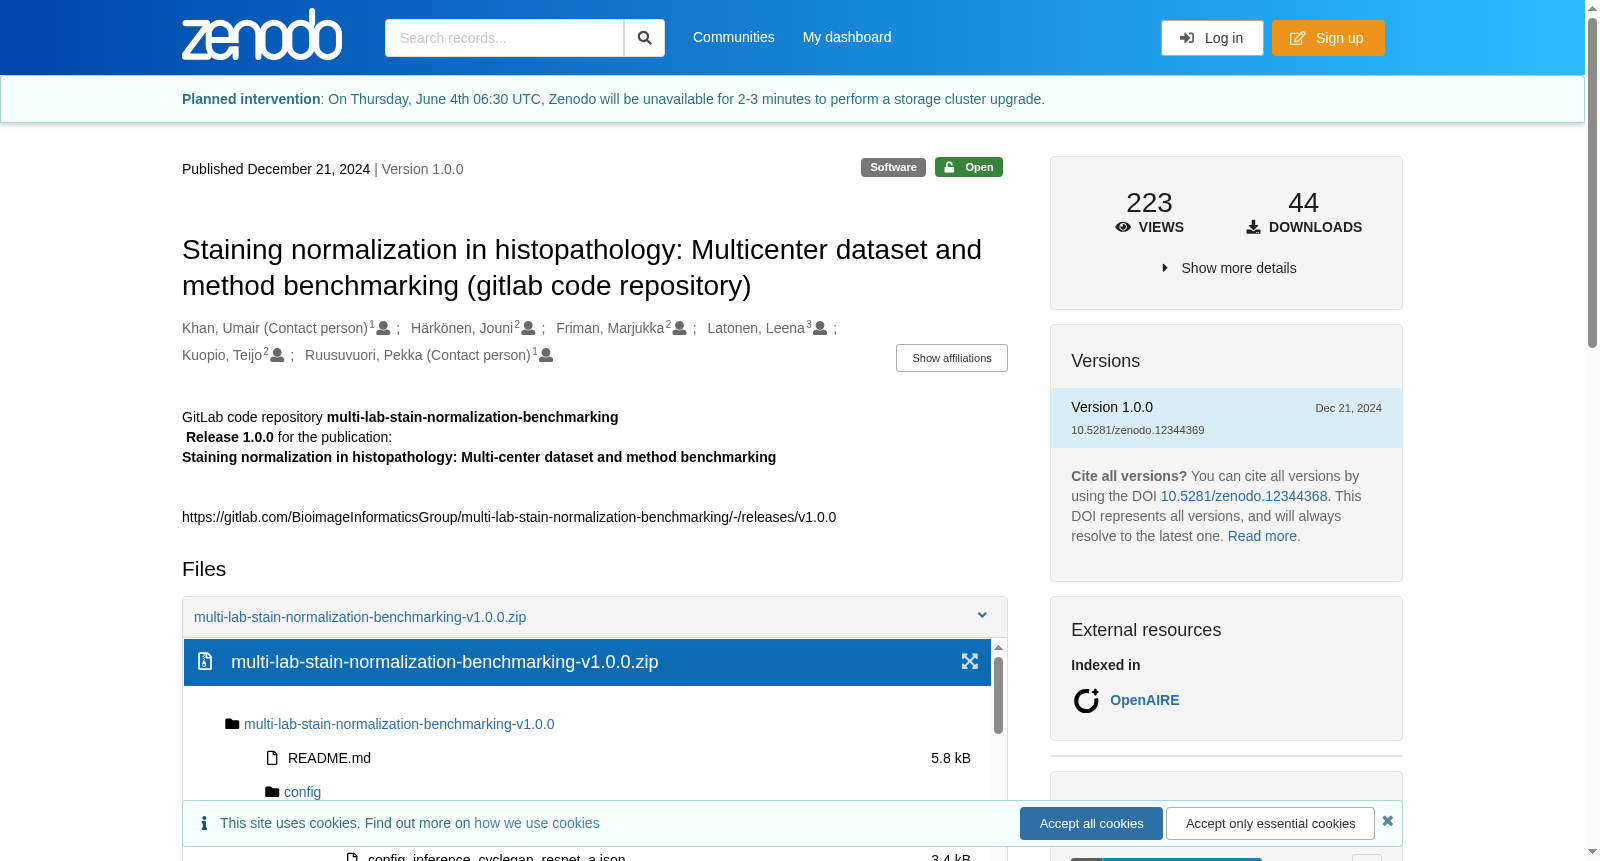This screenshot has width=1600, height=861.
Task: Click the Khan, Umair author name
Action: (275, 328)
